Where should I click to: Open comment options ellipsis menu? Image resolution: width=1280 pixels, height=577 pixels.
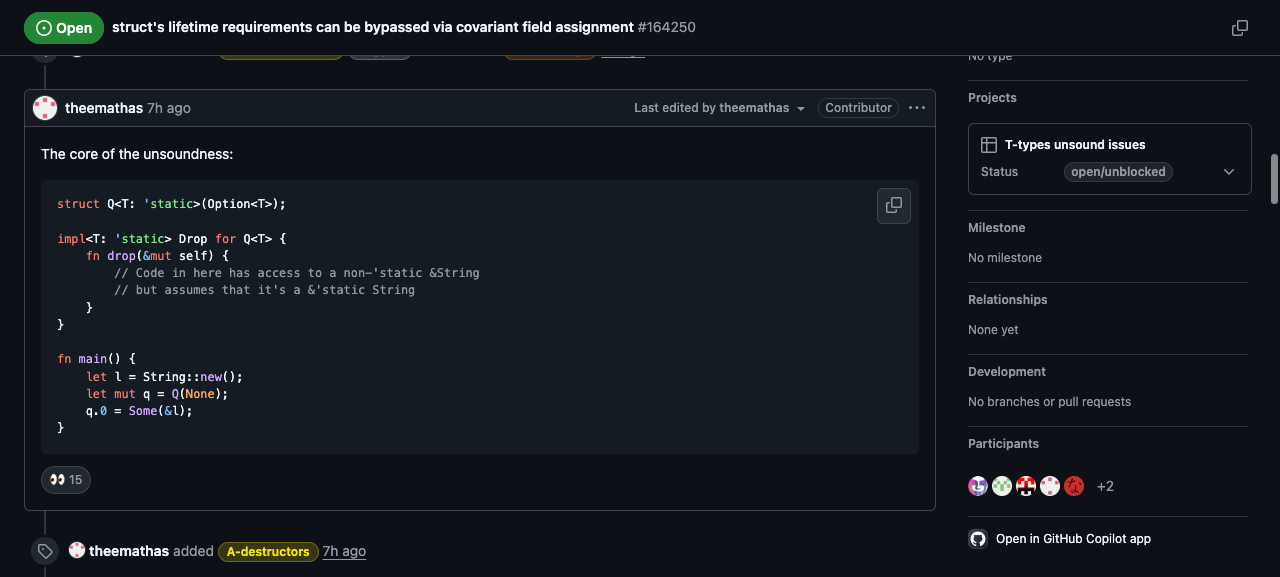coord(917,108)
